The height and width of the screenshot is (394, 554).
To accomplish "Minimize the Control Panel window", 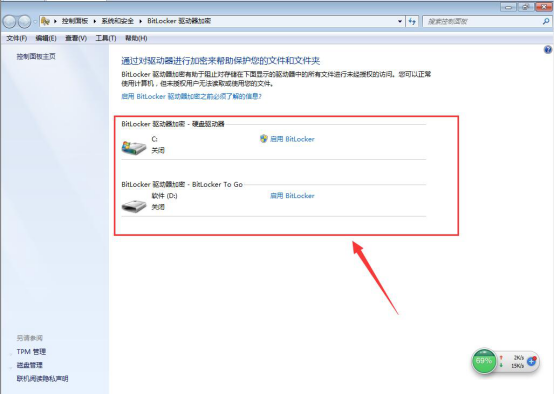I will 508,7.
